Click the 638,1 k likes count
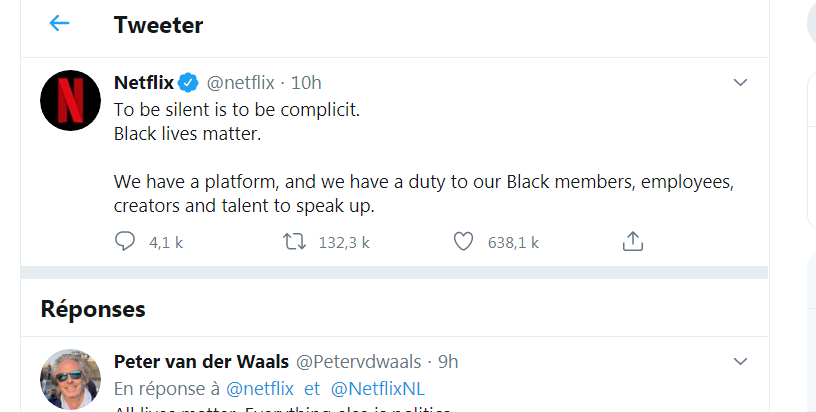816x412 pixels. [x=513, y=242]
